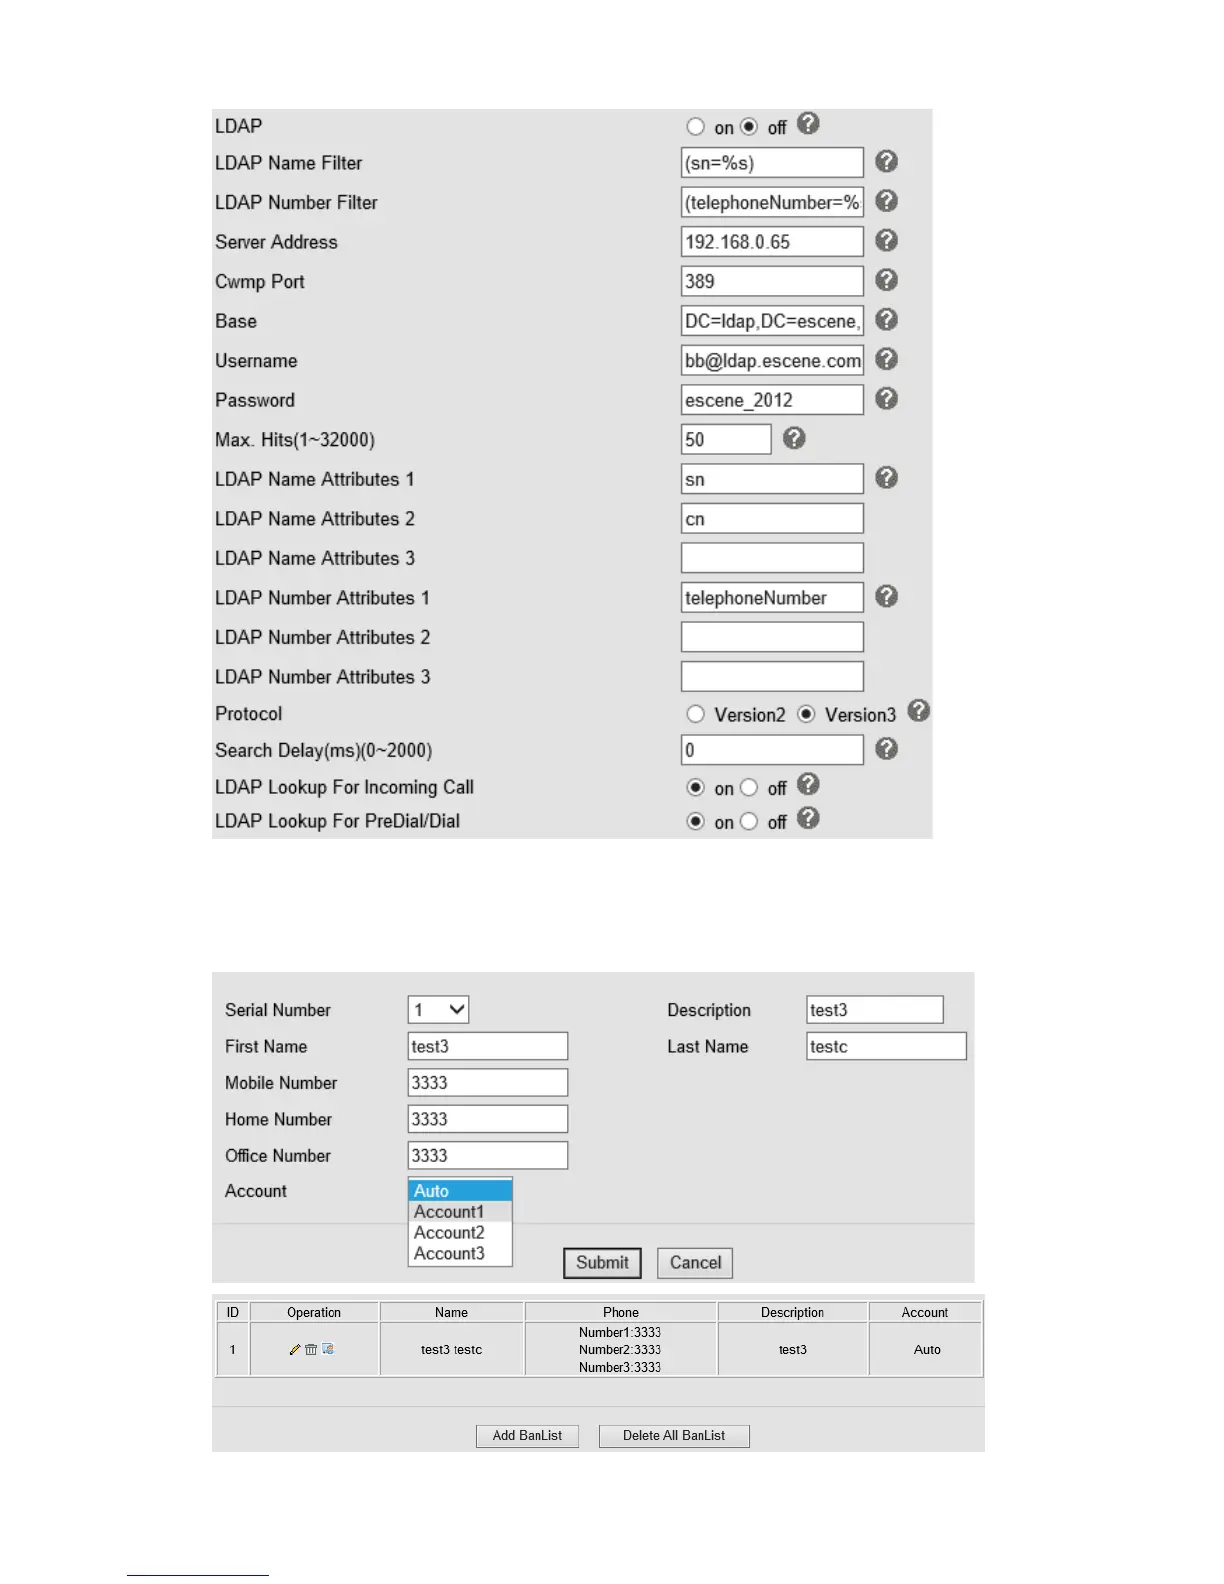Screen dimensions: 1224x1584
Task: Show help for Cwmp Port
Action: point(886,280)
